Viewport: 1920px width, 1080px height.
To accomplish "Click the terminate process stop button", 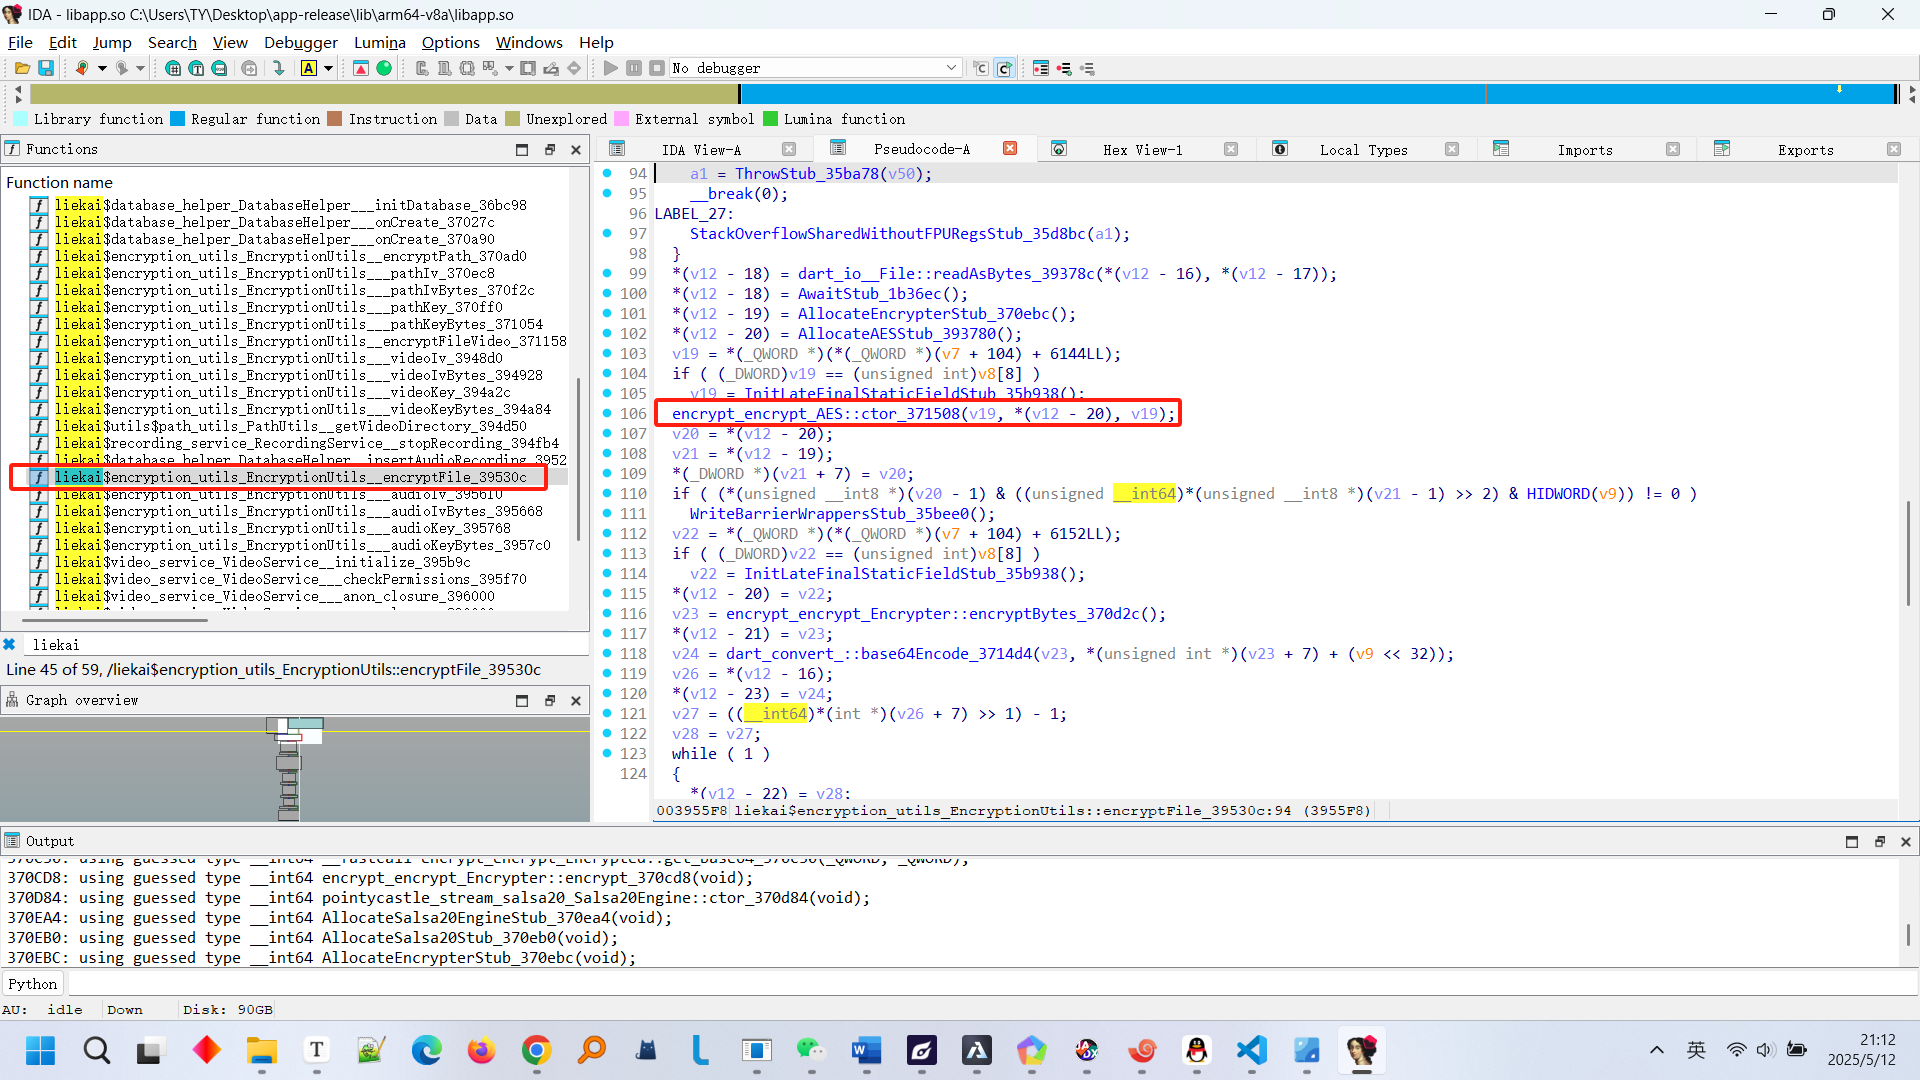I will (657, 68).
